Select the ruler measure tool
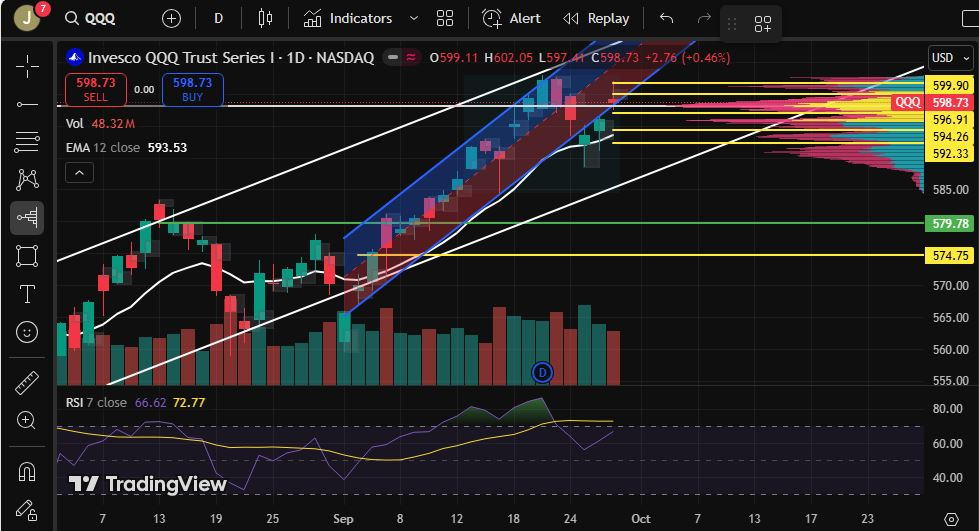Screen dimensions: 979x531 27,382
